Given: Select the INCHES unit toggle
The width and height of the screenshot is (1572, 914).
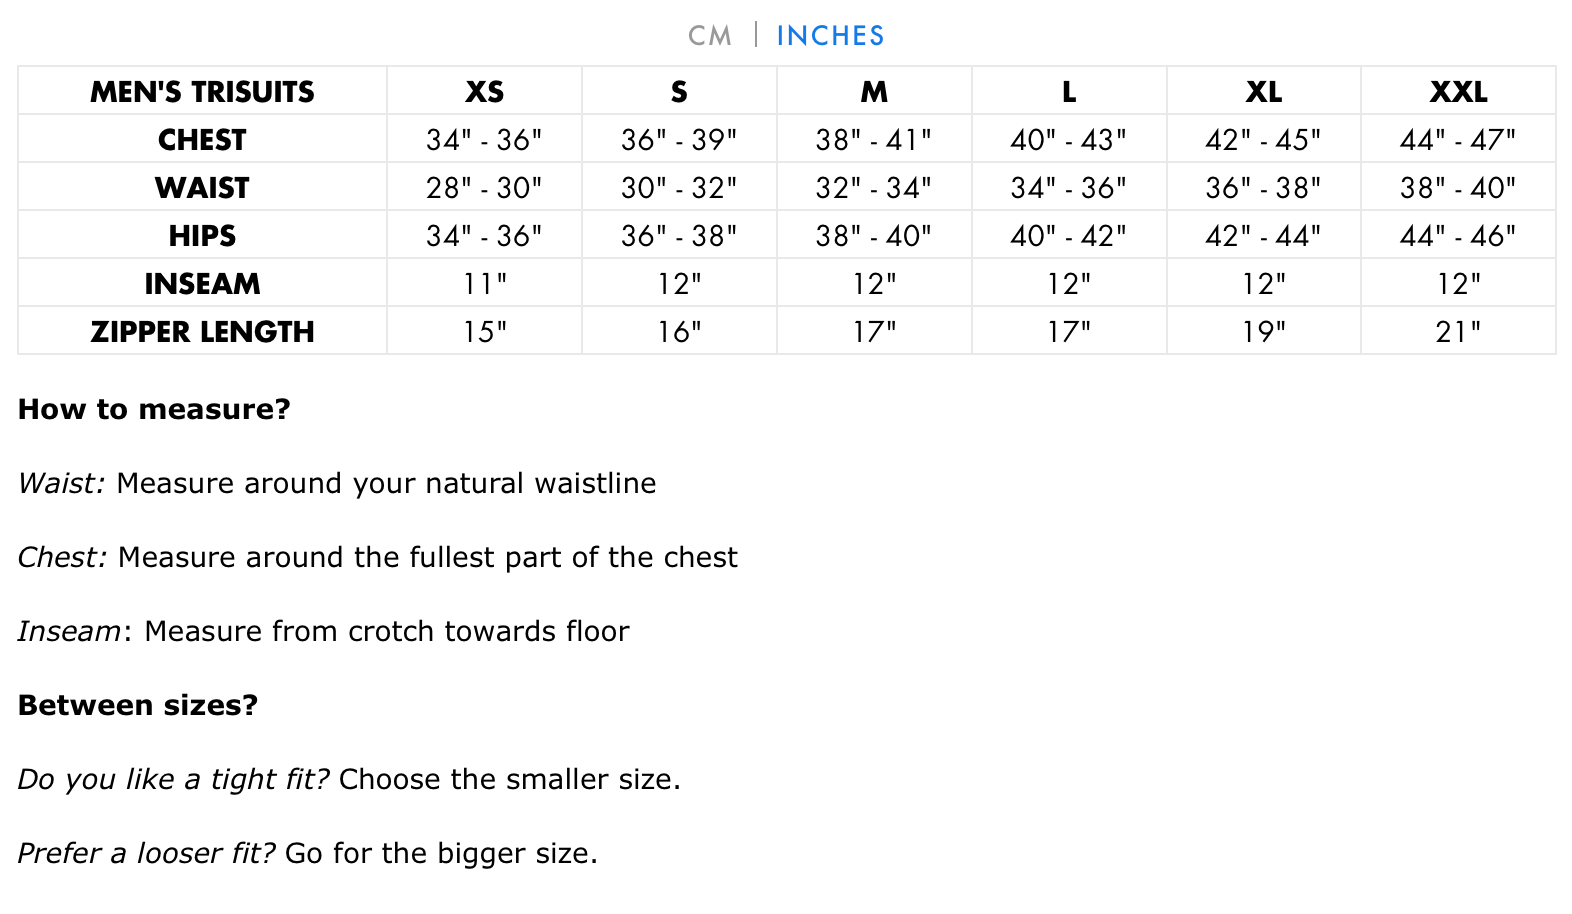Looking at the screenshot, I should point(830,36).
